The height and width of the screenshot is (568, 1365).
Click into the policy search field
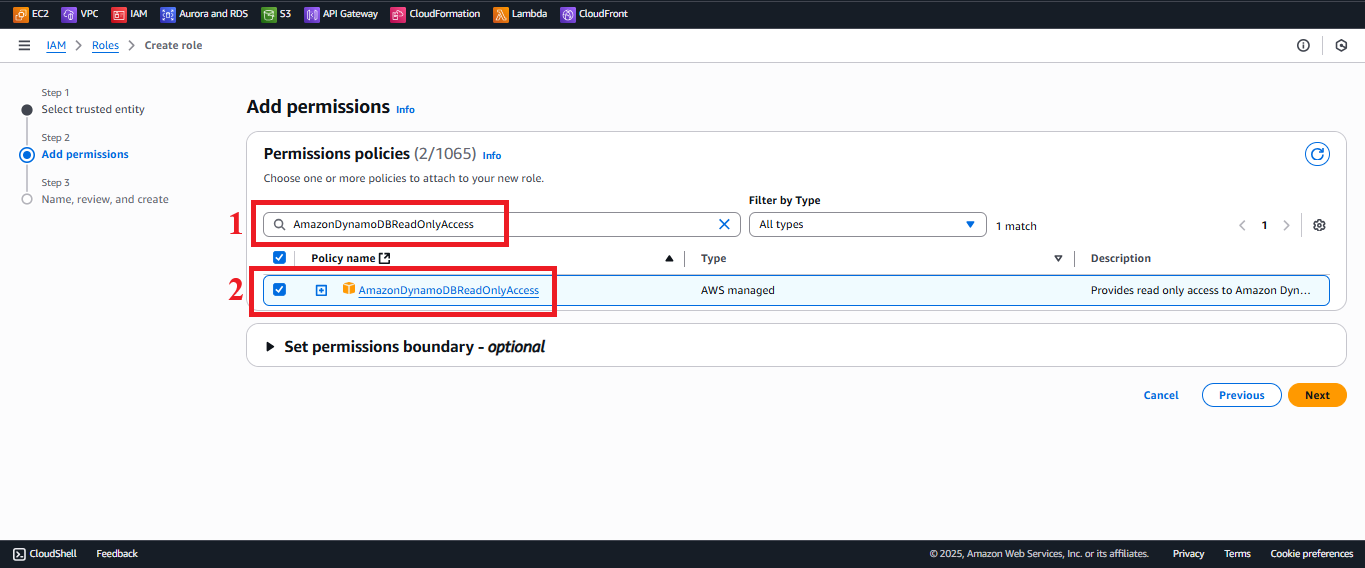pos(501,224)
